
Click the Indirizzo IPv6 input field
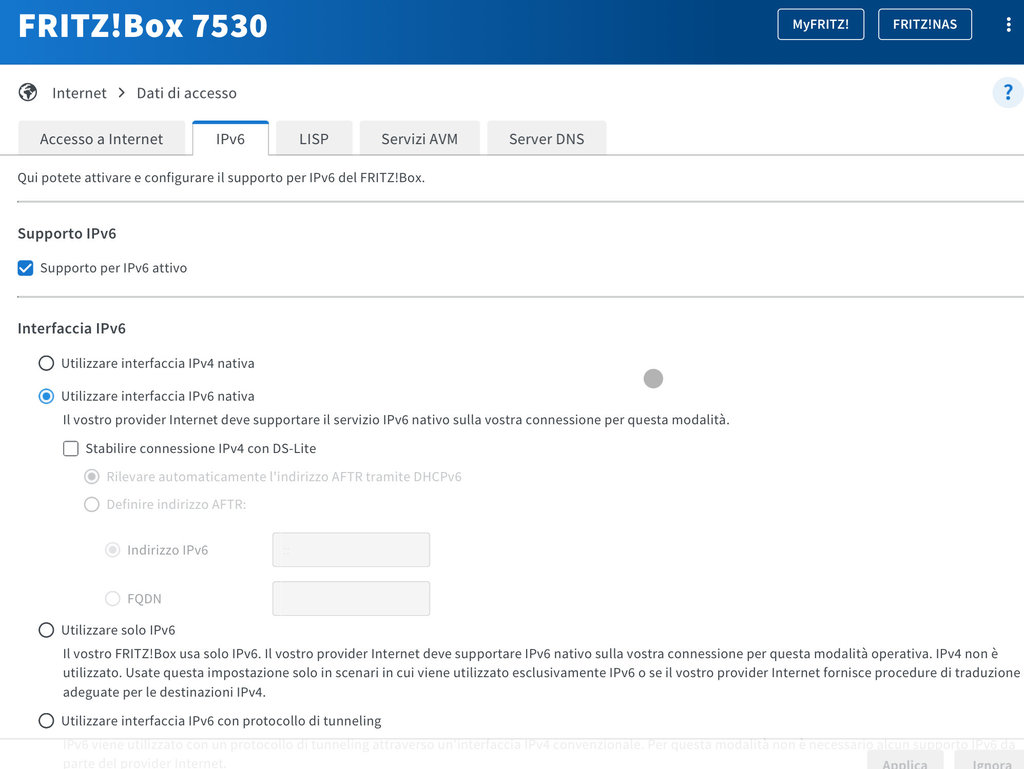click(351, 550)
